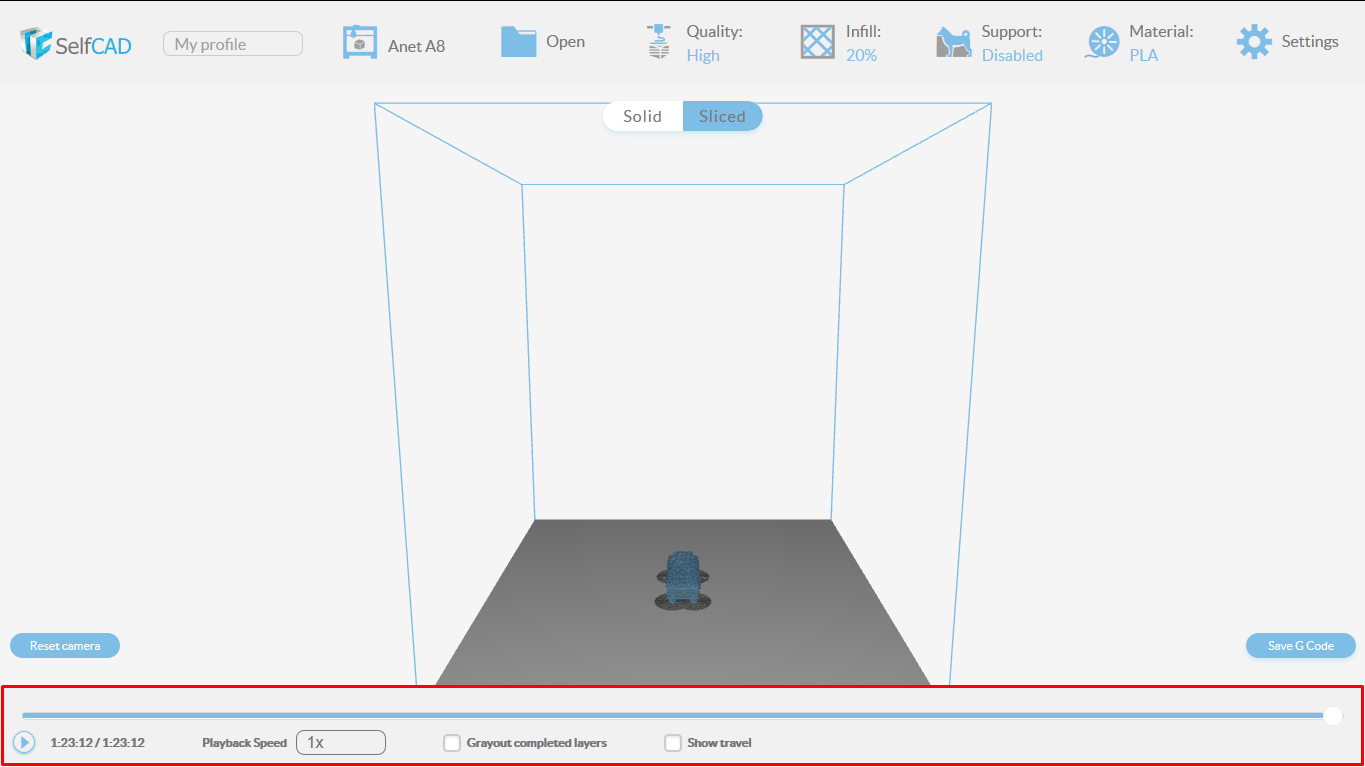1365x767 pixels.
Task: Click the Support structure icon
Action: 954,42
